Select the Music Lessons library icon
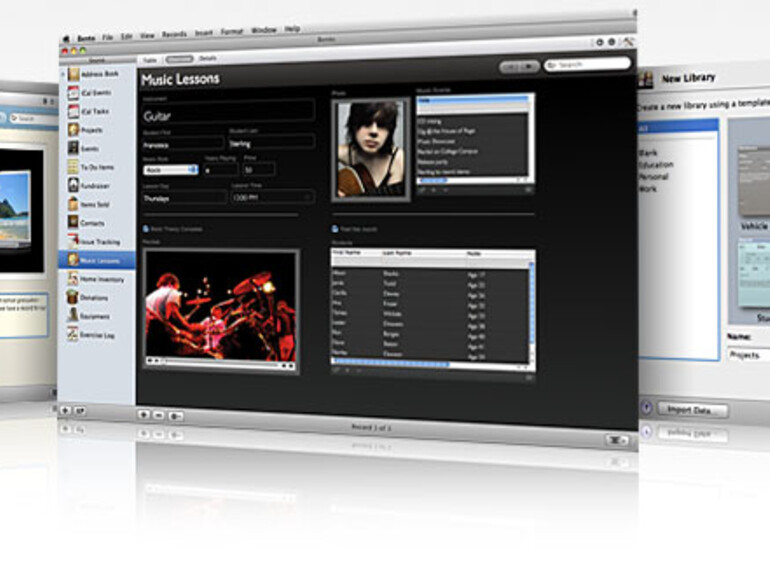Screen dimensions: 770x578 73,260
